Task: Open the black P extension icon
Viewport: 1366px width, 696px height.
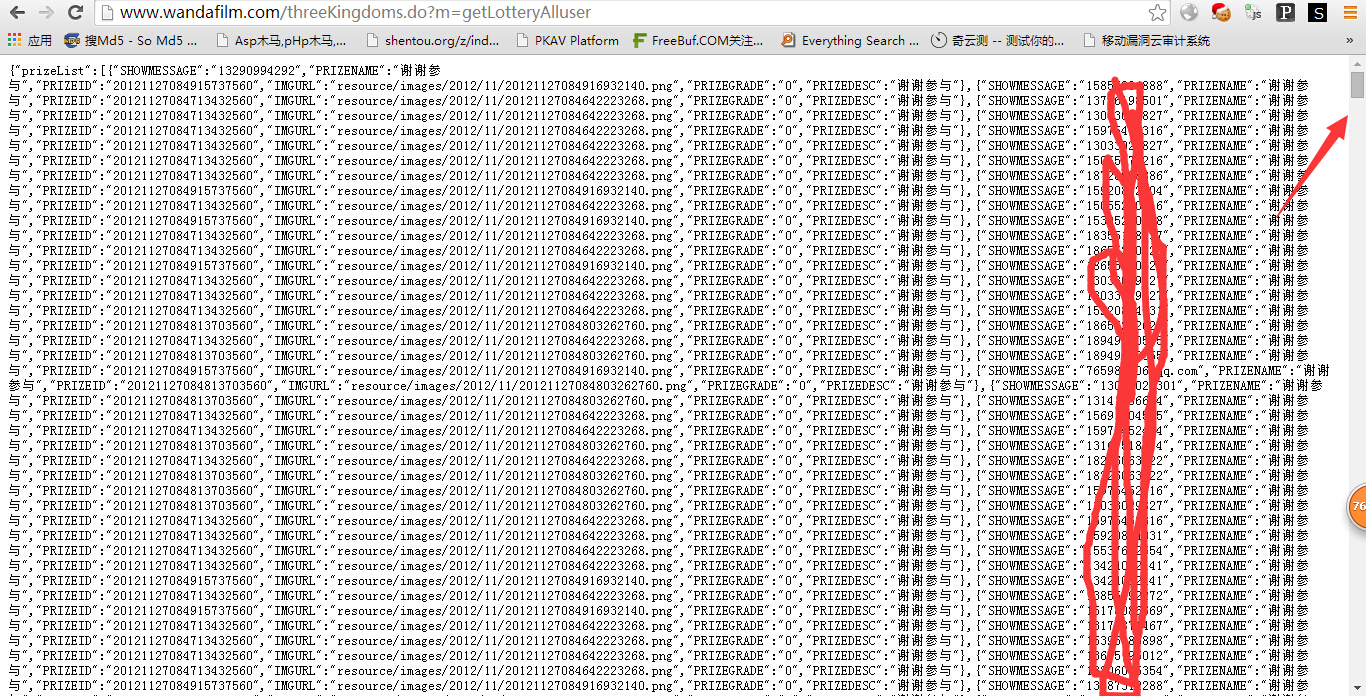Action: [1286, 13]
